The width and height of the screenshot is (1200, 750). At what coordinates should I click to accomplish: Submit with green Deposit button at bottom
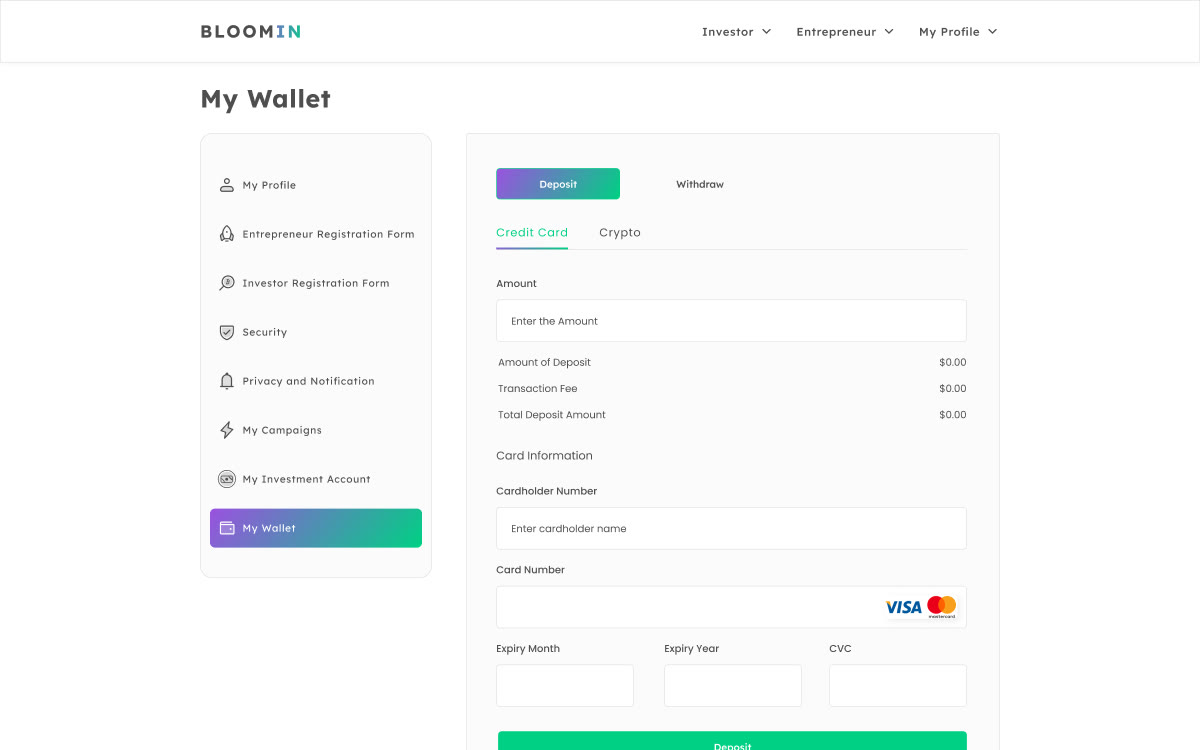click(x=732, y=741)
